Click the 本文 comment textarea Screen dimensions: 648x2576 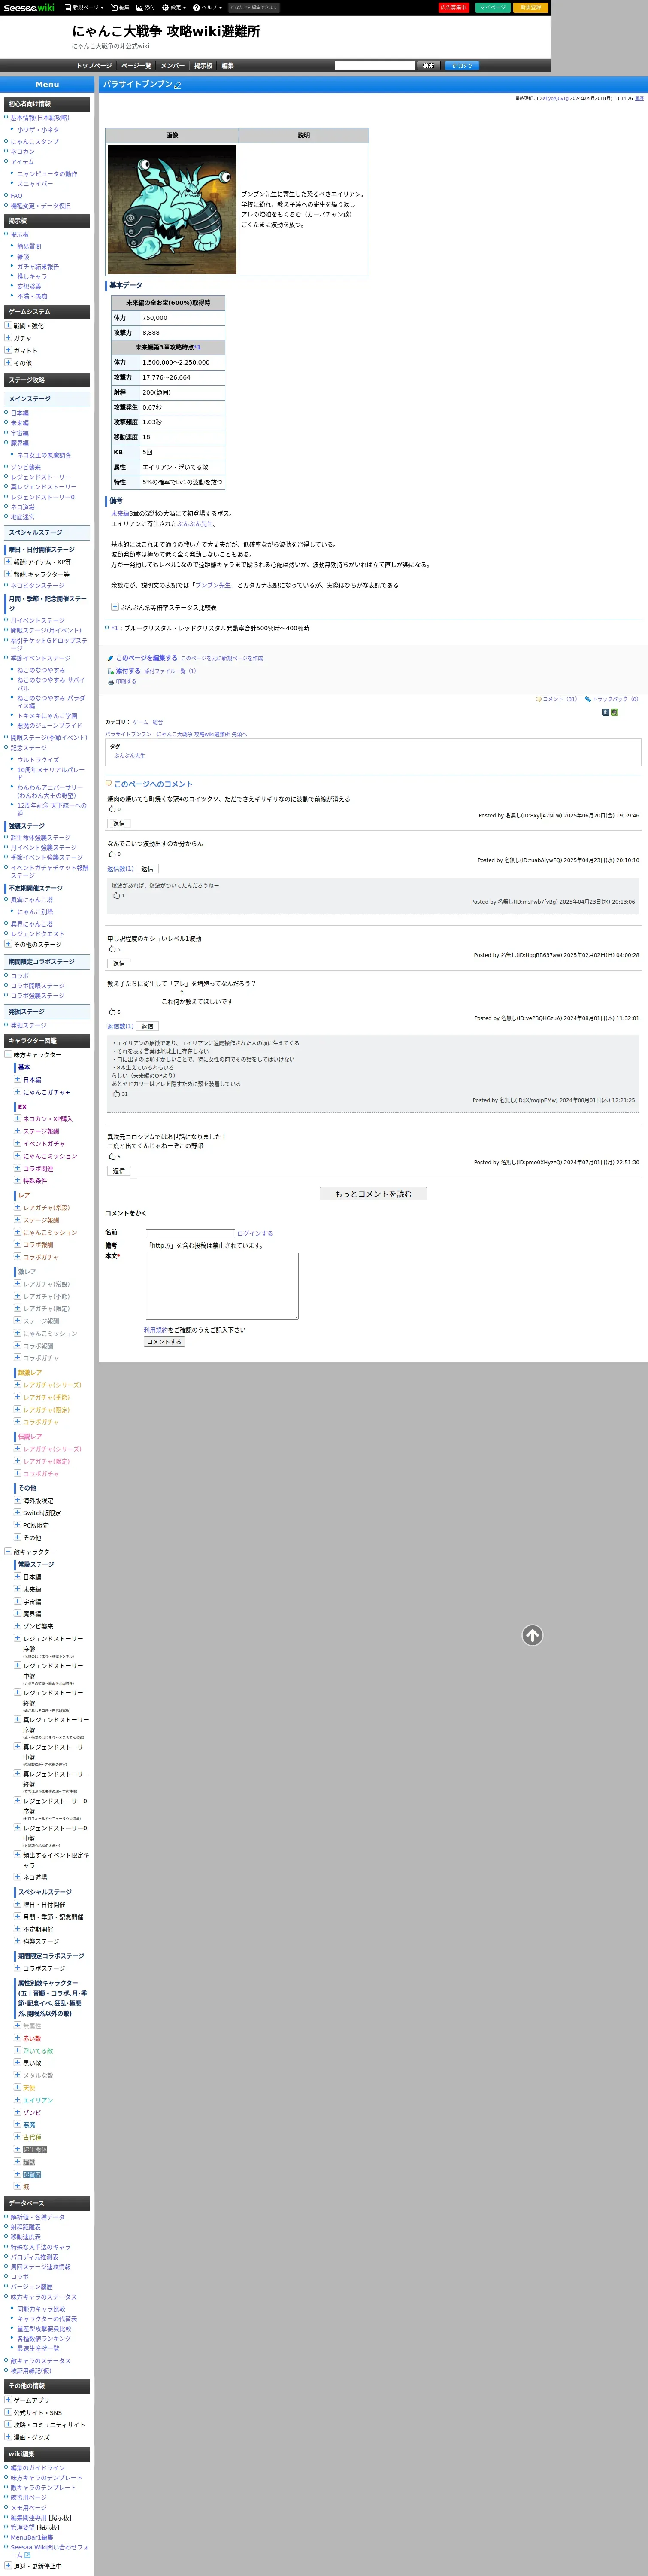click(222, 1286)
